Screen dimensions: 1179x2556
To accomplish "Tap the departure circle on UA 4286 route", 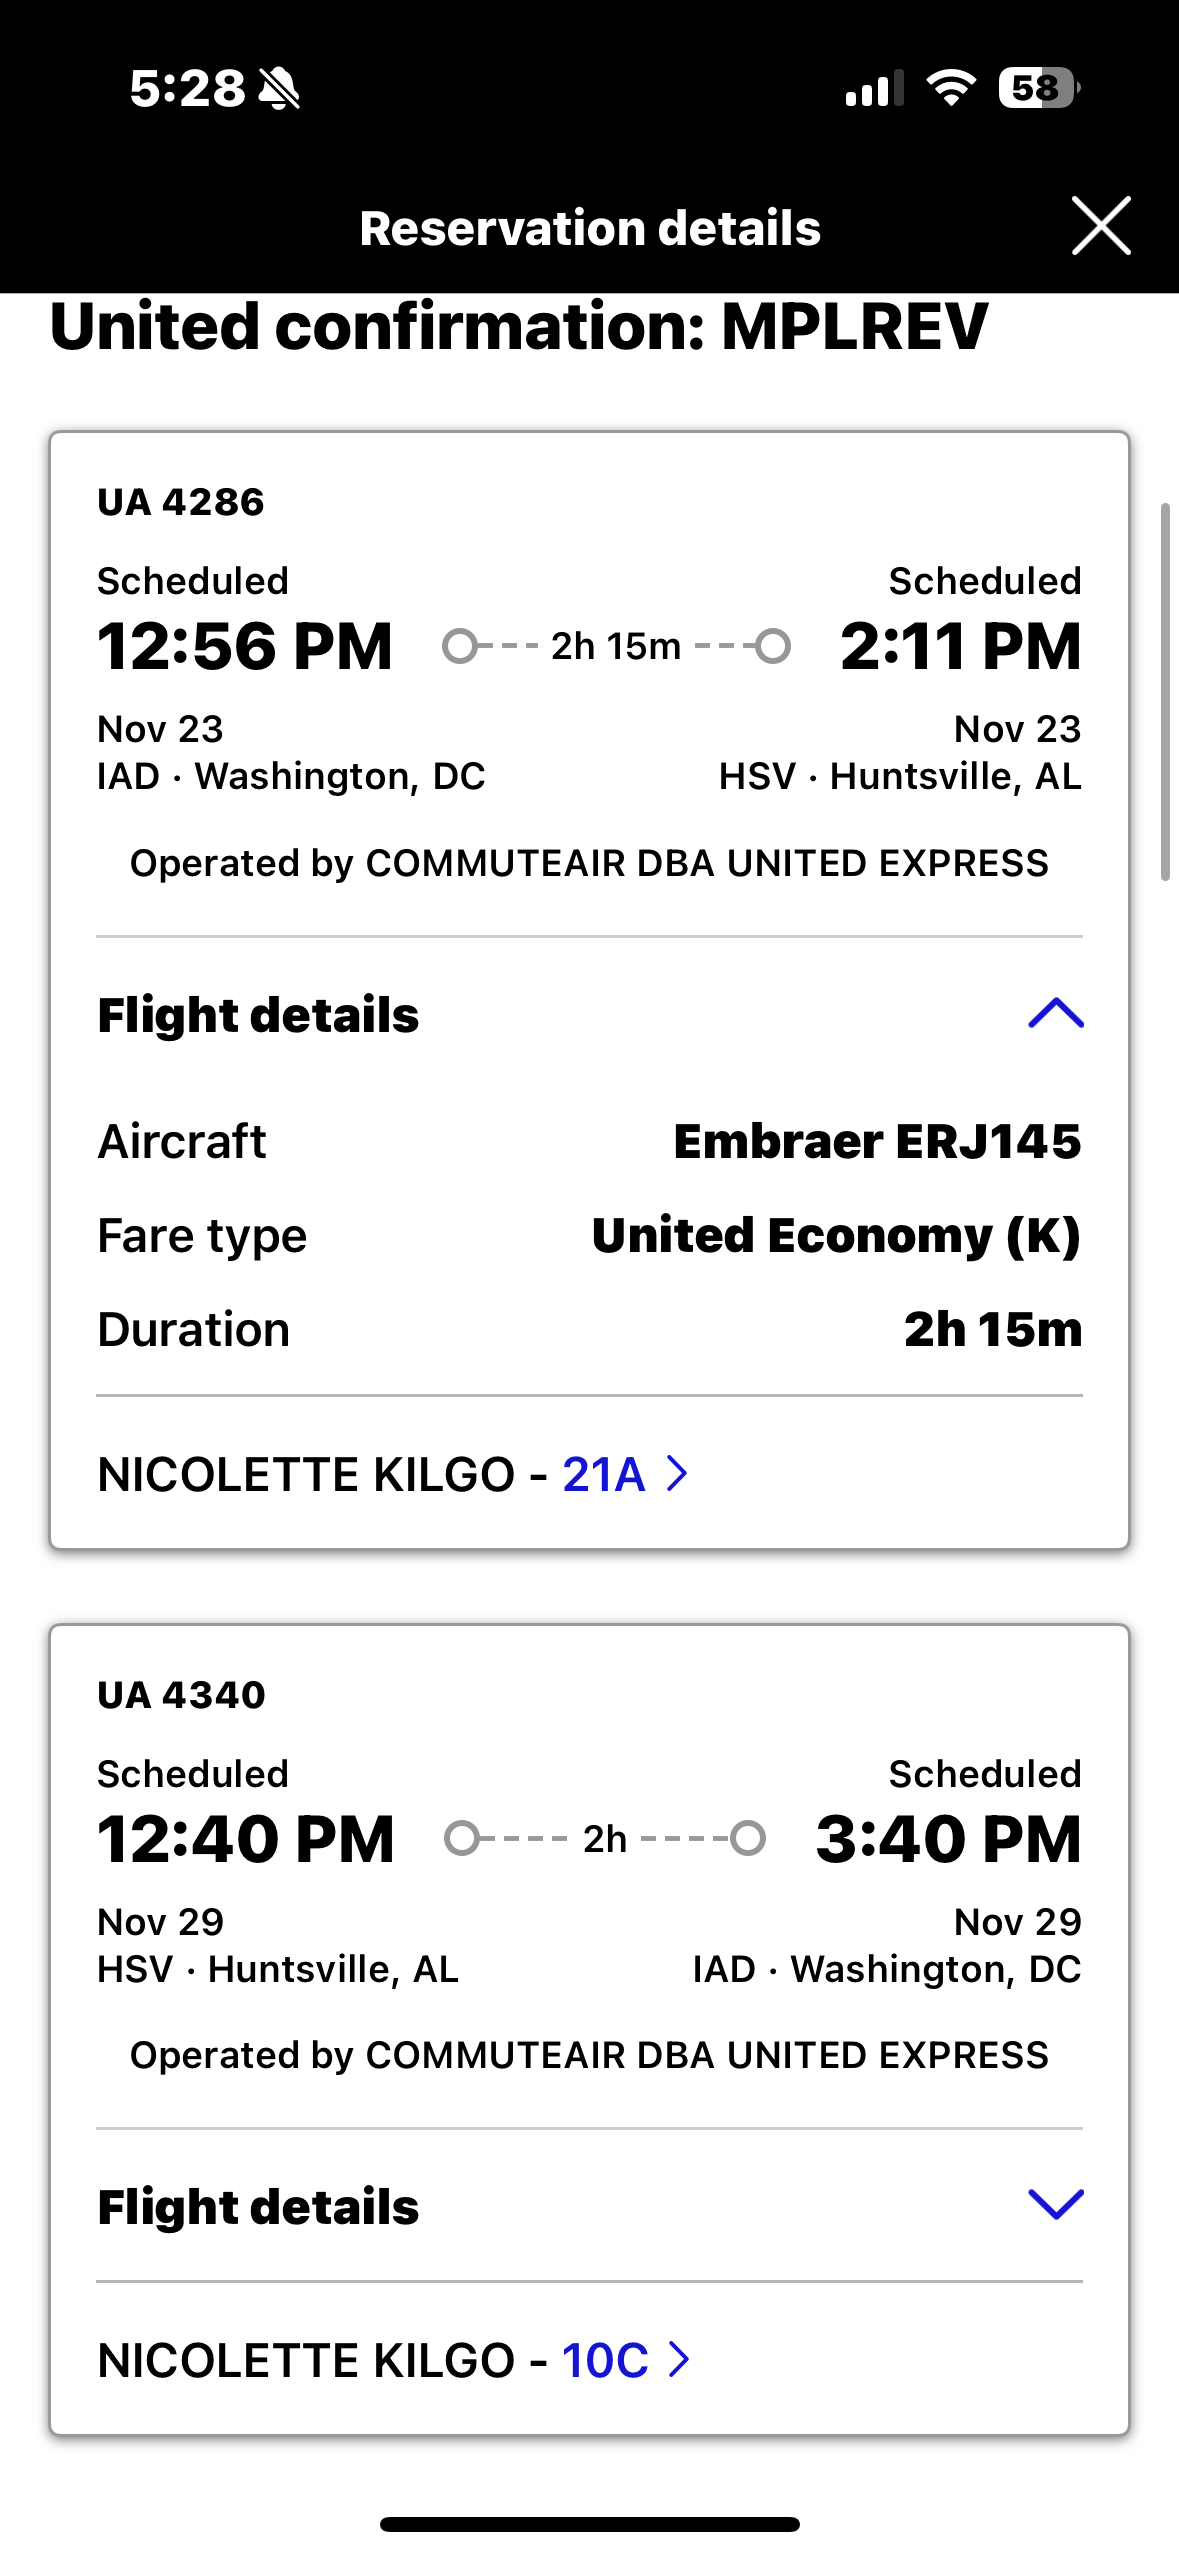I will click(459, 646).
